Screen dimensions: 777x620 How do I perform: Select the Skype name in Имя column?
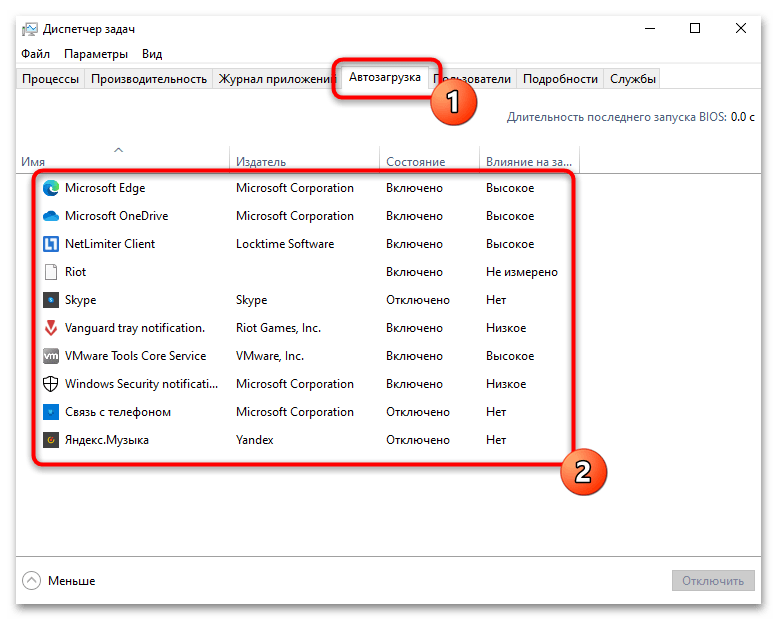pyautogui.click(x=80, y=300)
